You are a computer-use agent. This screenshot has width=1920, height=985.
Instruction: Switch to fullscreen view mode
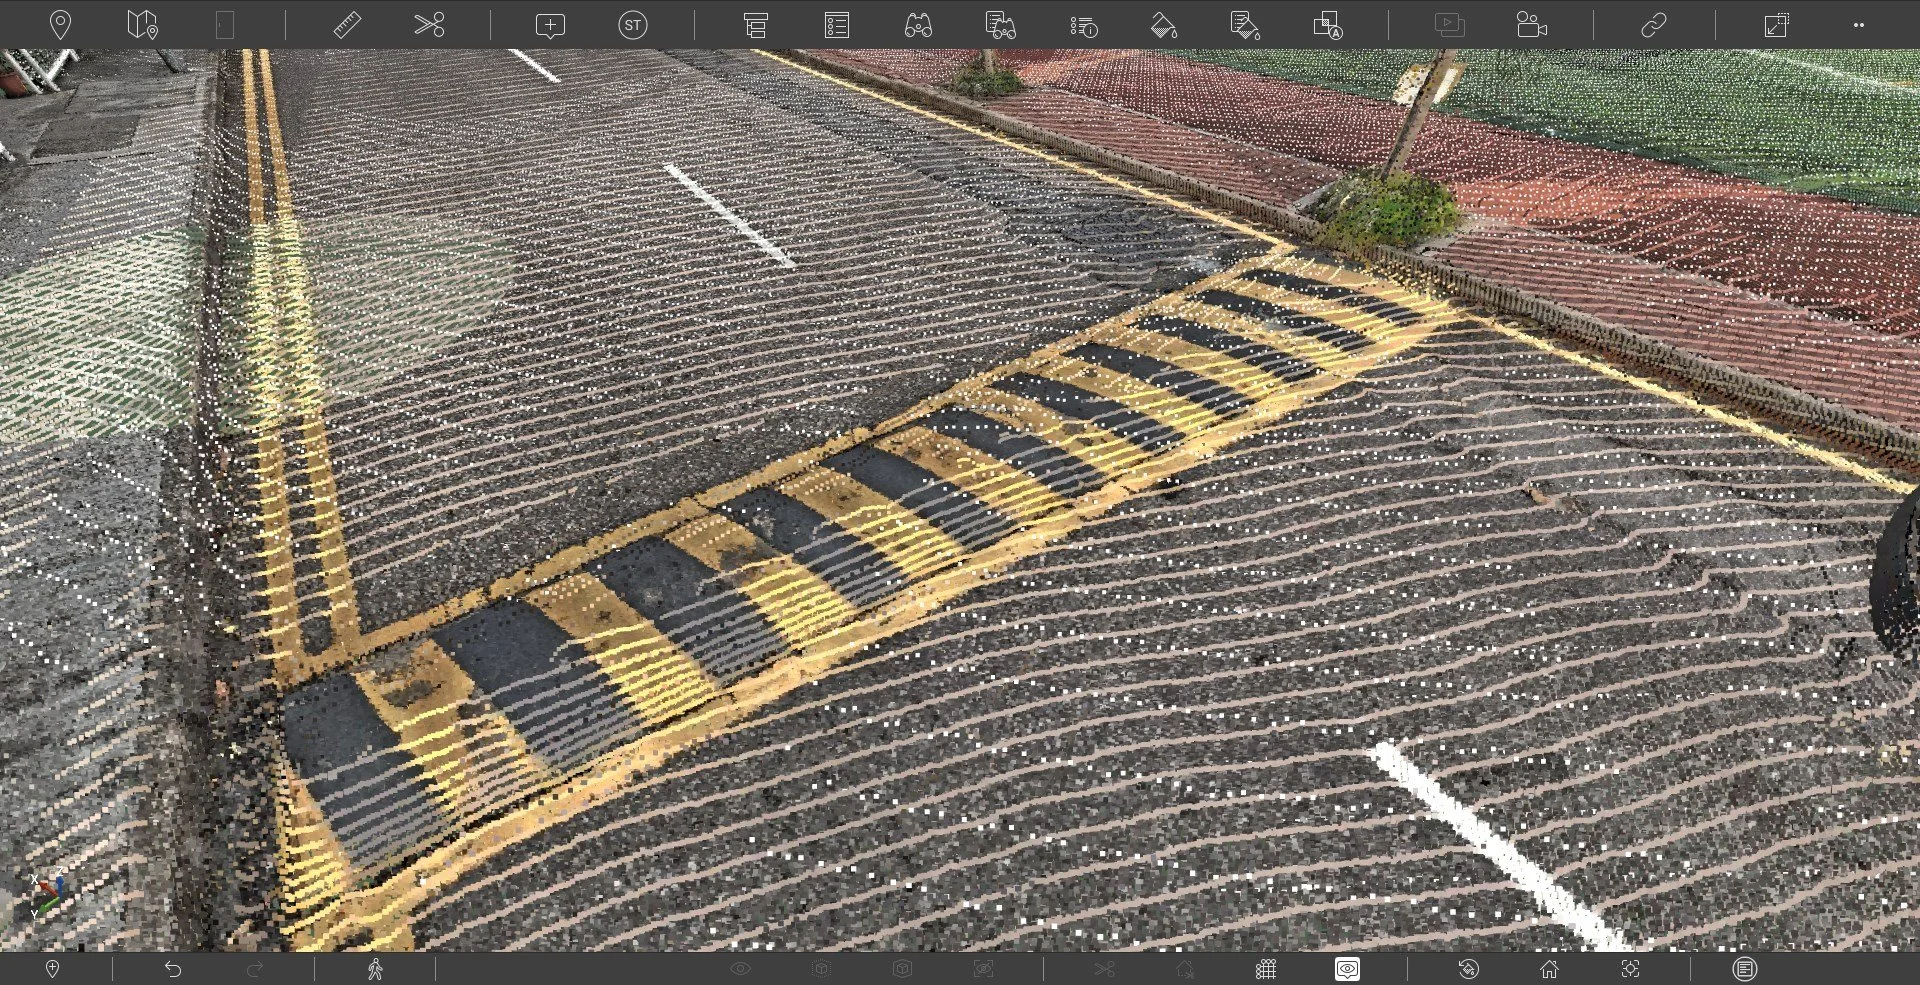click(1778, 25)
